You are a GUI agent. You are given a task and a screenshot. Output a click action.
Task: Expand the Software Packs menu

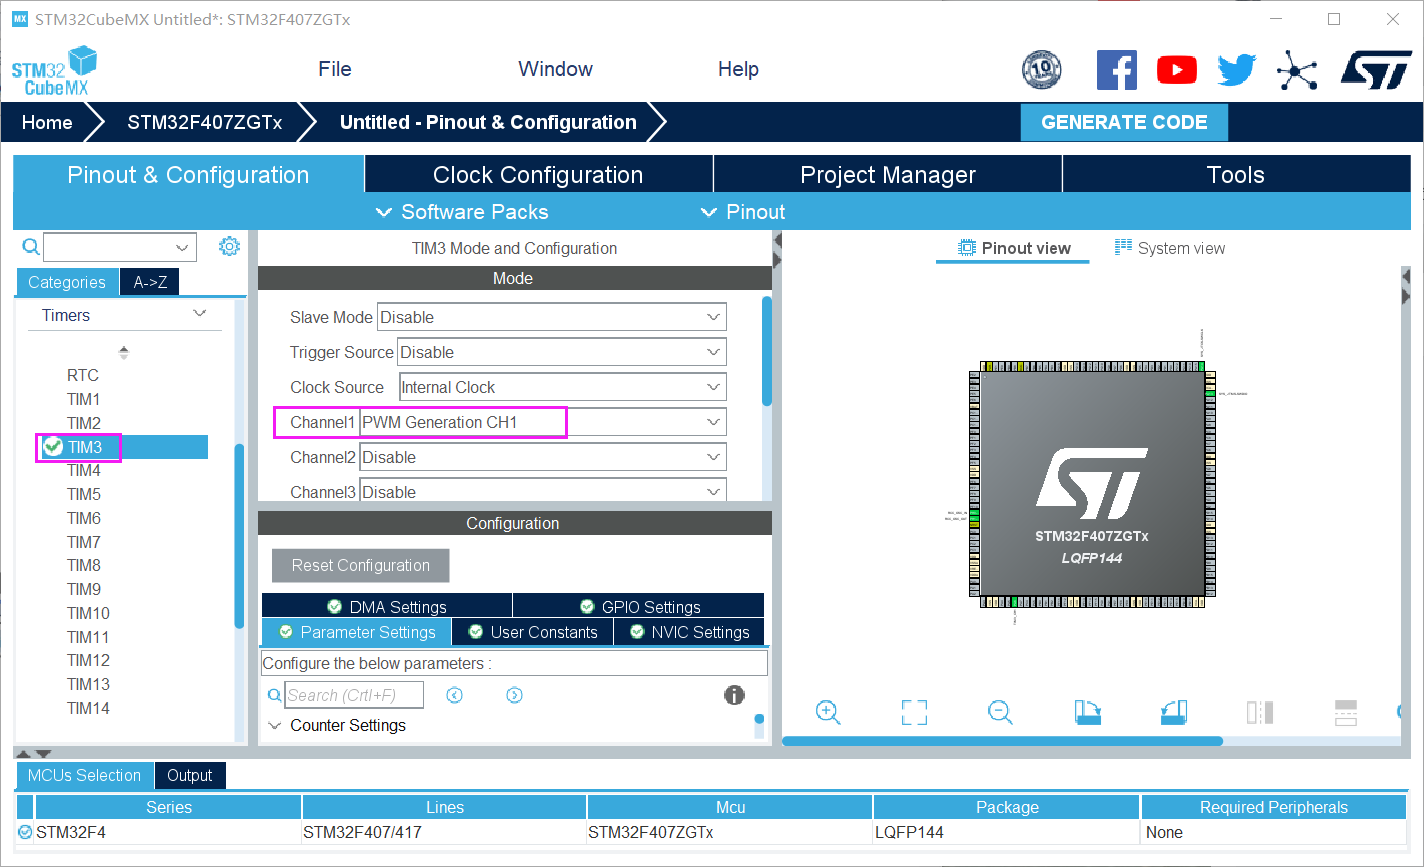pos(462,212)
